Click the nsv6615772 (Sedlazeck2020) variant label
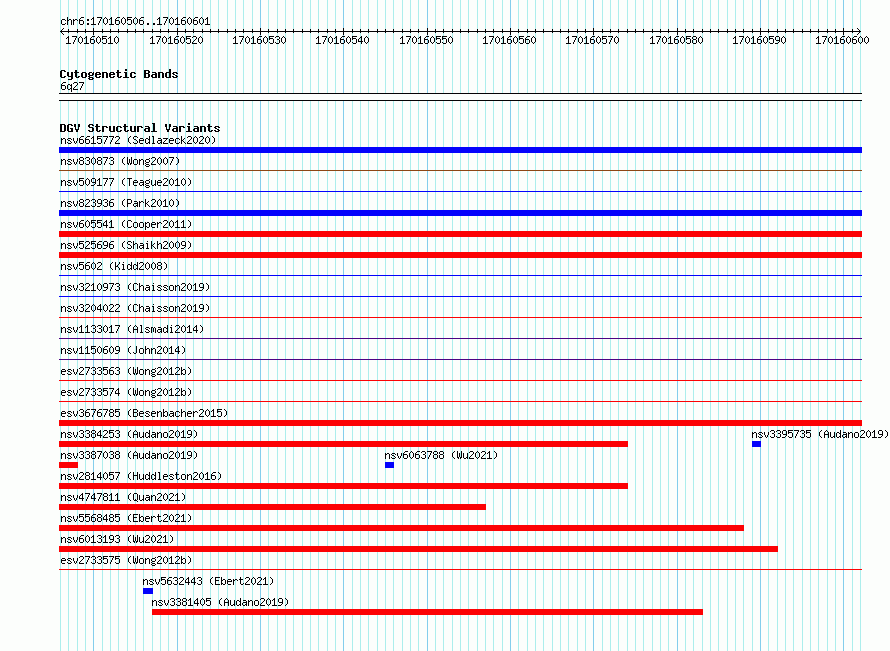This screenshot has width=890, height=651. tap(138, 140)
